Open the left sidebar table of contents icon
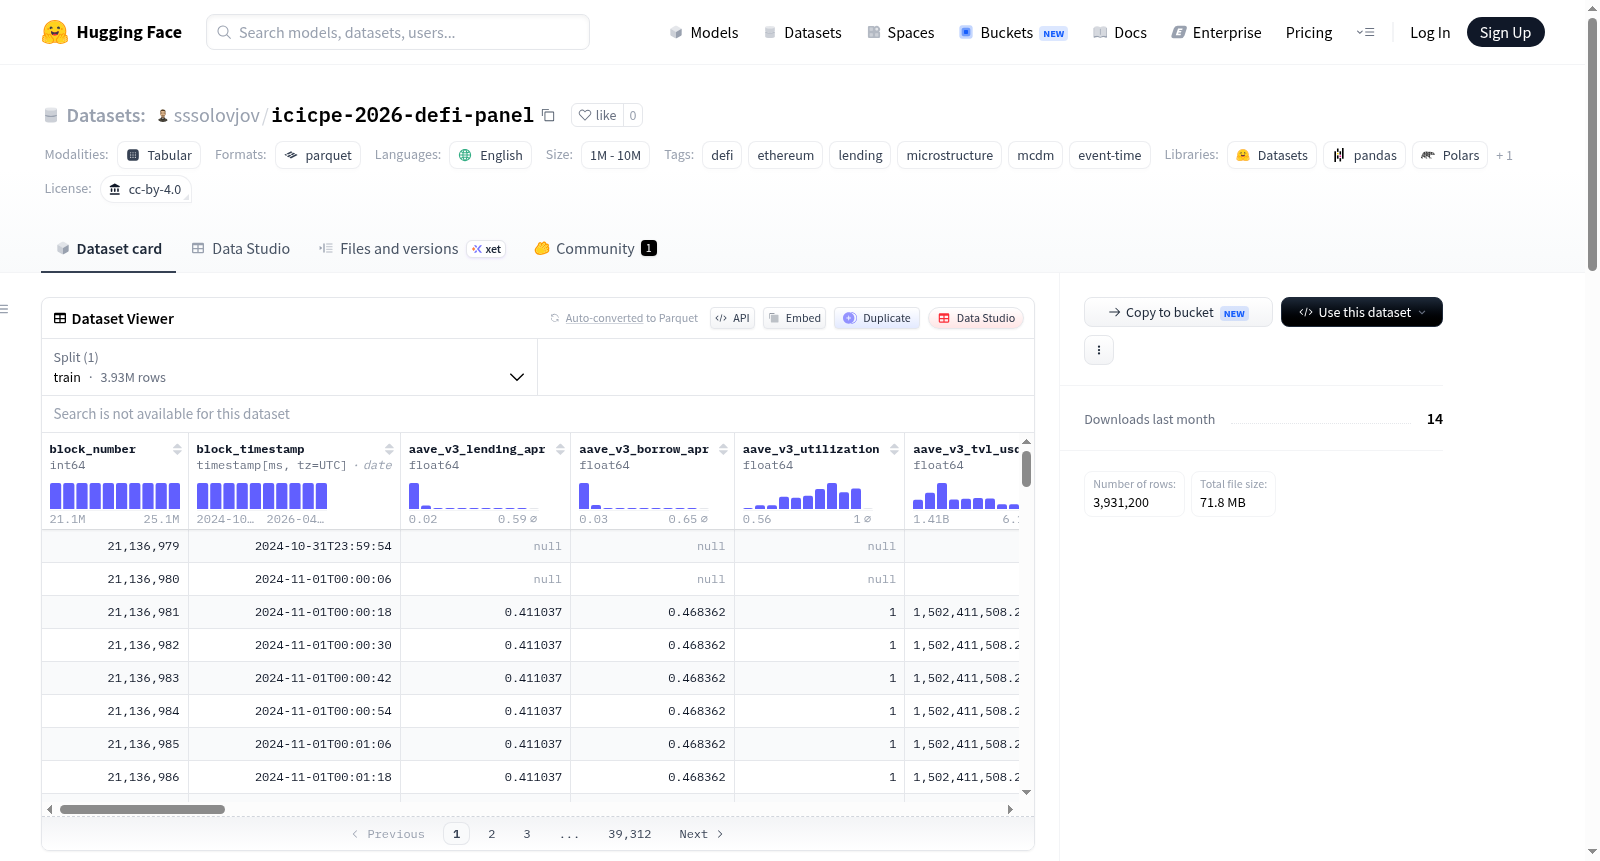This screenshot has width=1600, height=861. (5, 309)
